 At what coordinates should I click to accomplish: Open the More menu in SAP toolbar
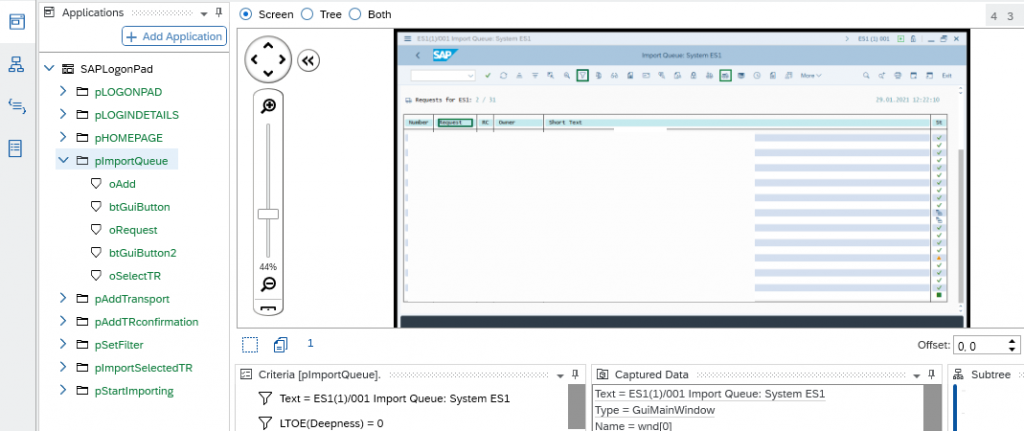coord(810,76)
